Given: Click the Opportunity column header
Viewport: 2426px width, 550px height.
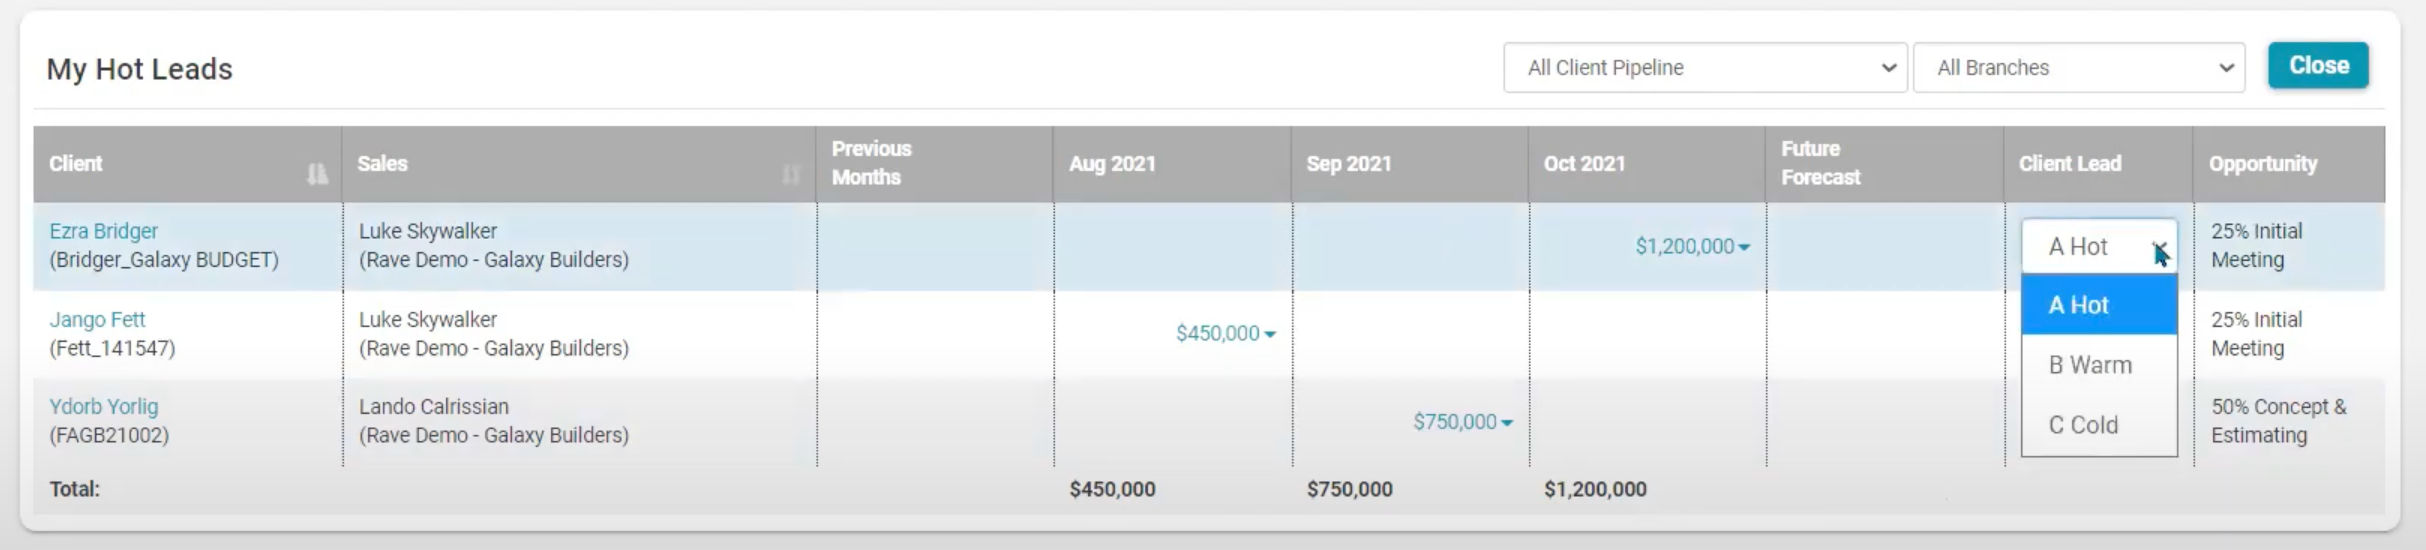Looking at the screenshot, I should pos(2262,164).
